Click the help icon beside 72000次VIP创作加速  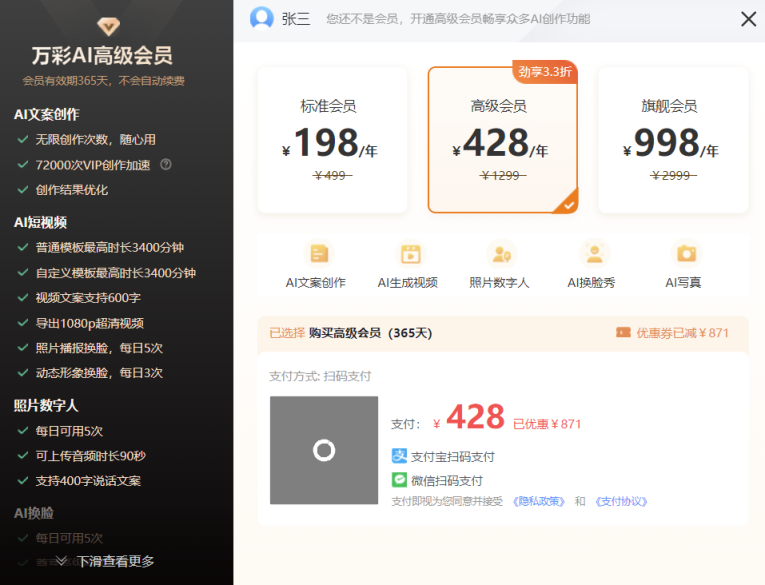click(x=166, y=165)
